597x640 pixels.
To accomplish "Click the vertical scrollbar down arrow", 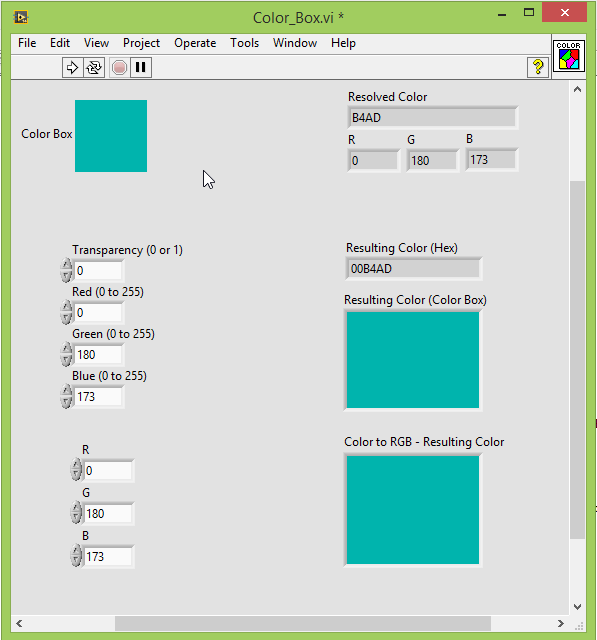I will tap(577, 607).
